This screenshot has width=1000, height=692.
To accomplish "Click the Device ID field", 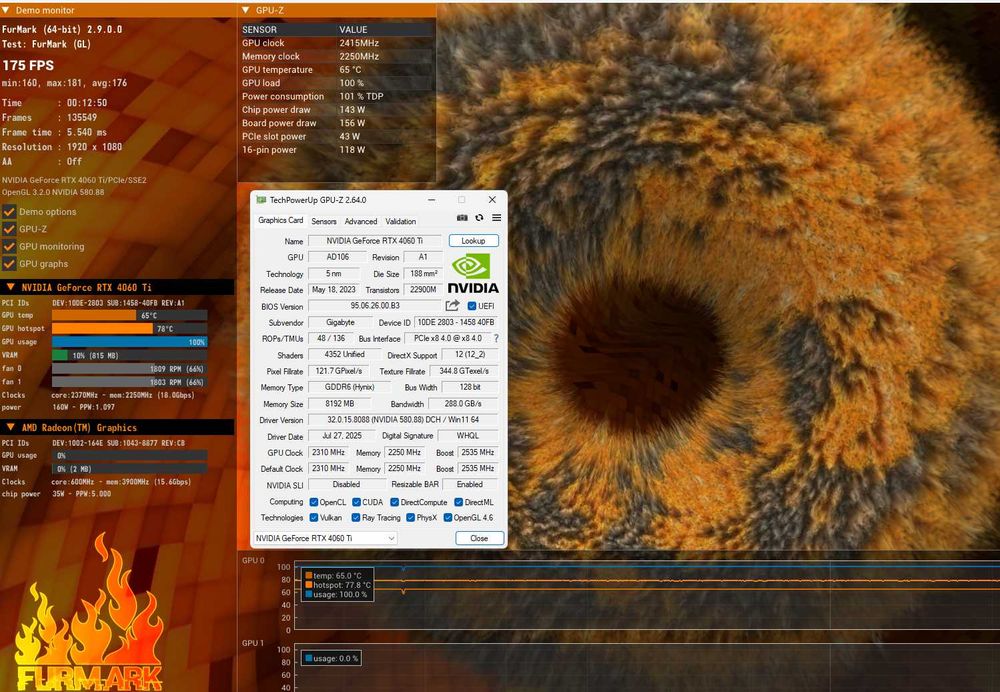I will click(x=456, y=322).
